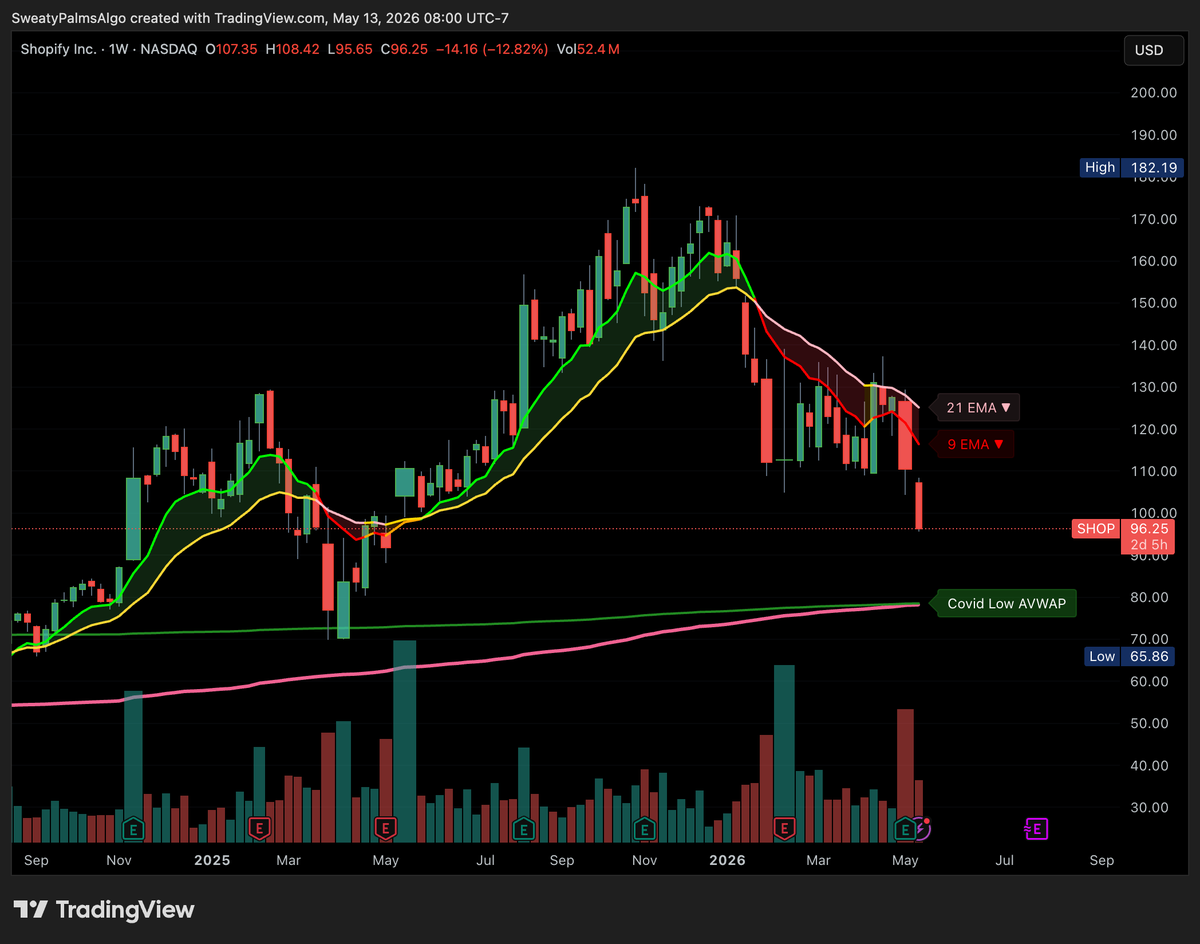1200x944 pixels.
Task: Click the green earnings marker after Jul 2025
Action: [x=523, y=828]
